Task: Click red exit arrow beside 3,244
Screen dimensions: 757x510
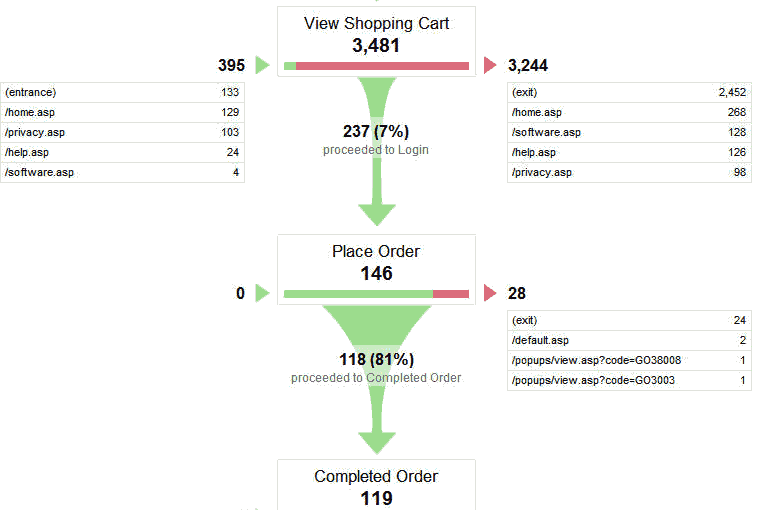Action: click(x=490, y=66)
